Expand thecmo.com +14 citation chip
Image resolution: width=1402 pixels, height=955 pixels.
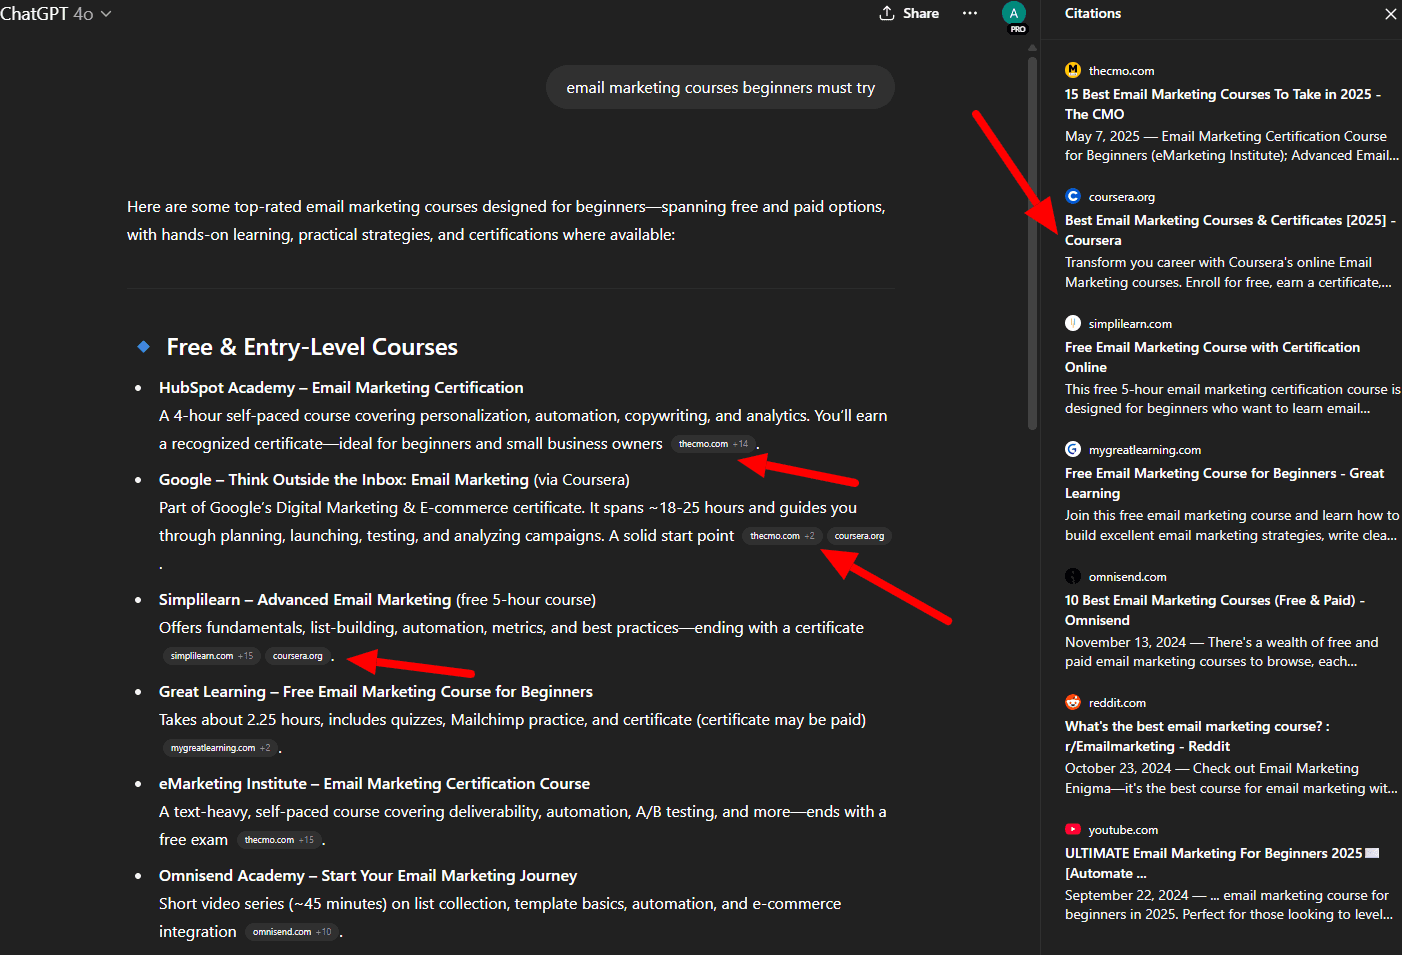713,444
